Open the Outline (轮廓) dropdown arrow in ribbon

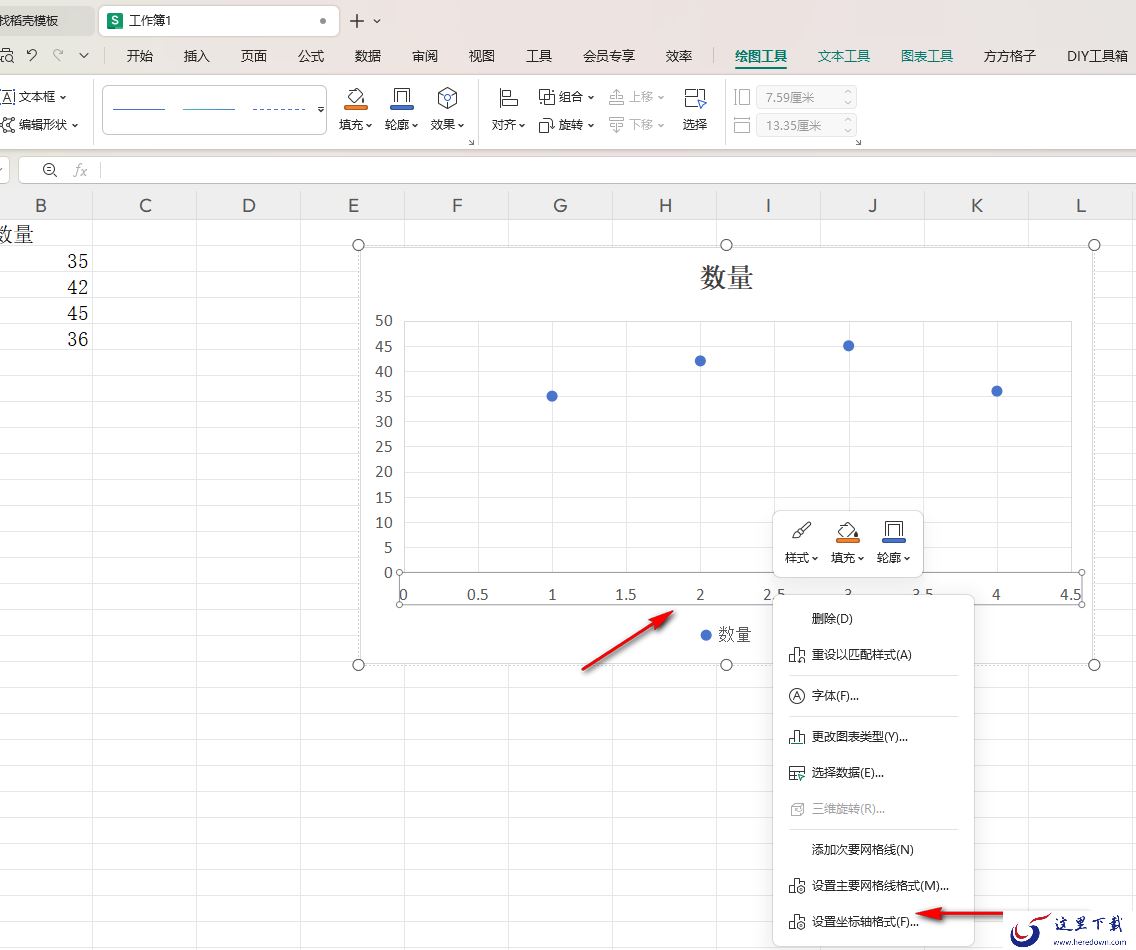click(415, 125)
